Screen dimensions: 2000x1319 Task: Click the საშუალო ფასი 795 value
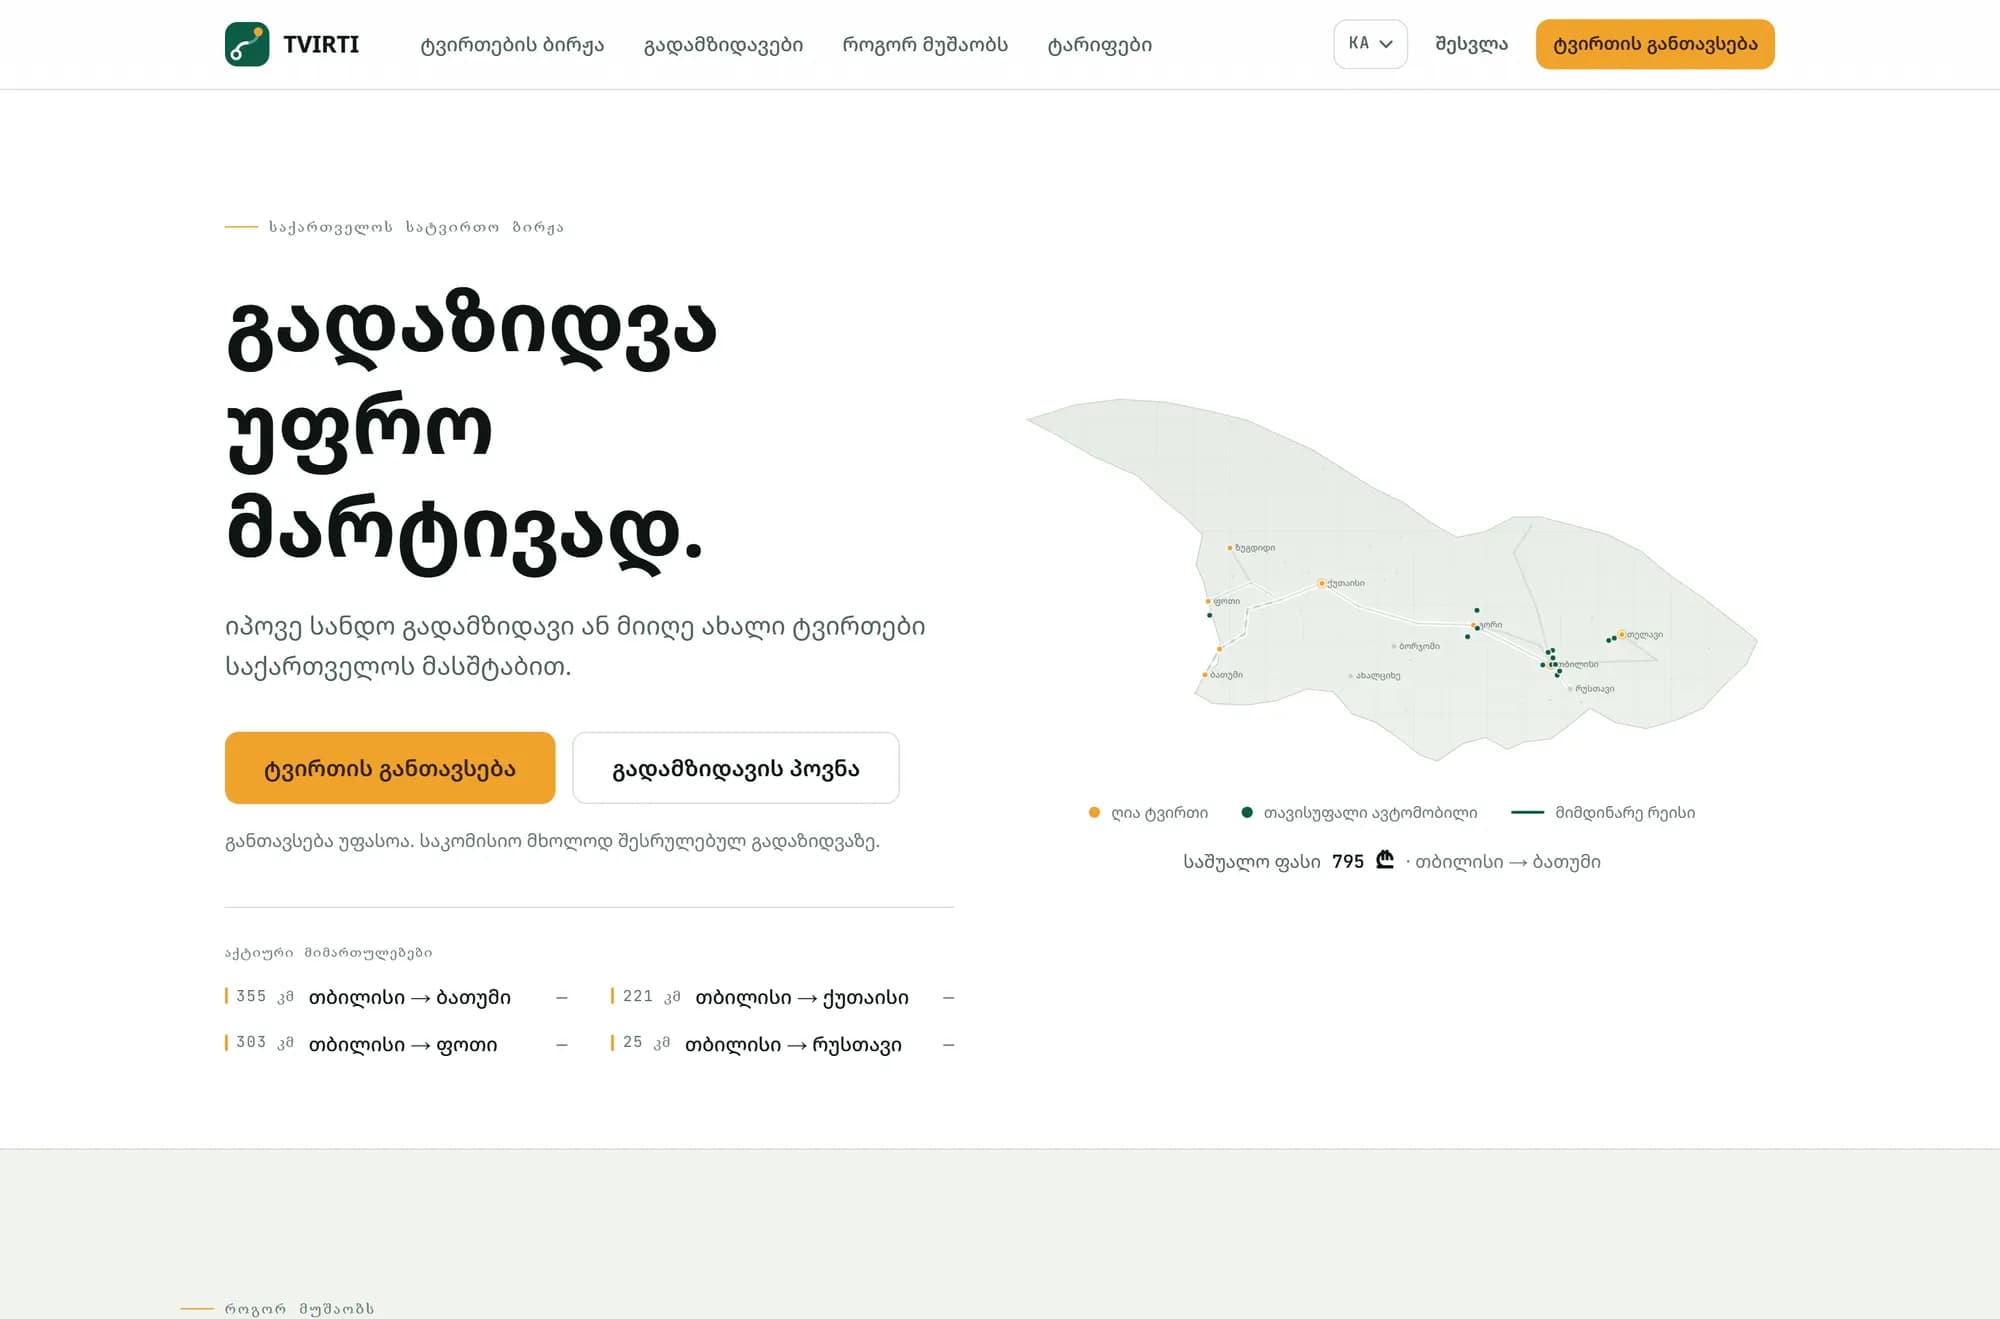(1348, 861)
